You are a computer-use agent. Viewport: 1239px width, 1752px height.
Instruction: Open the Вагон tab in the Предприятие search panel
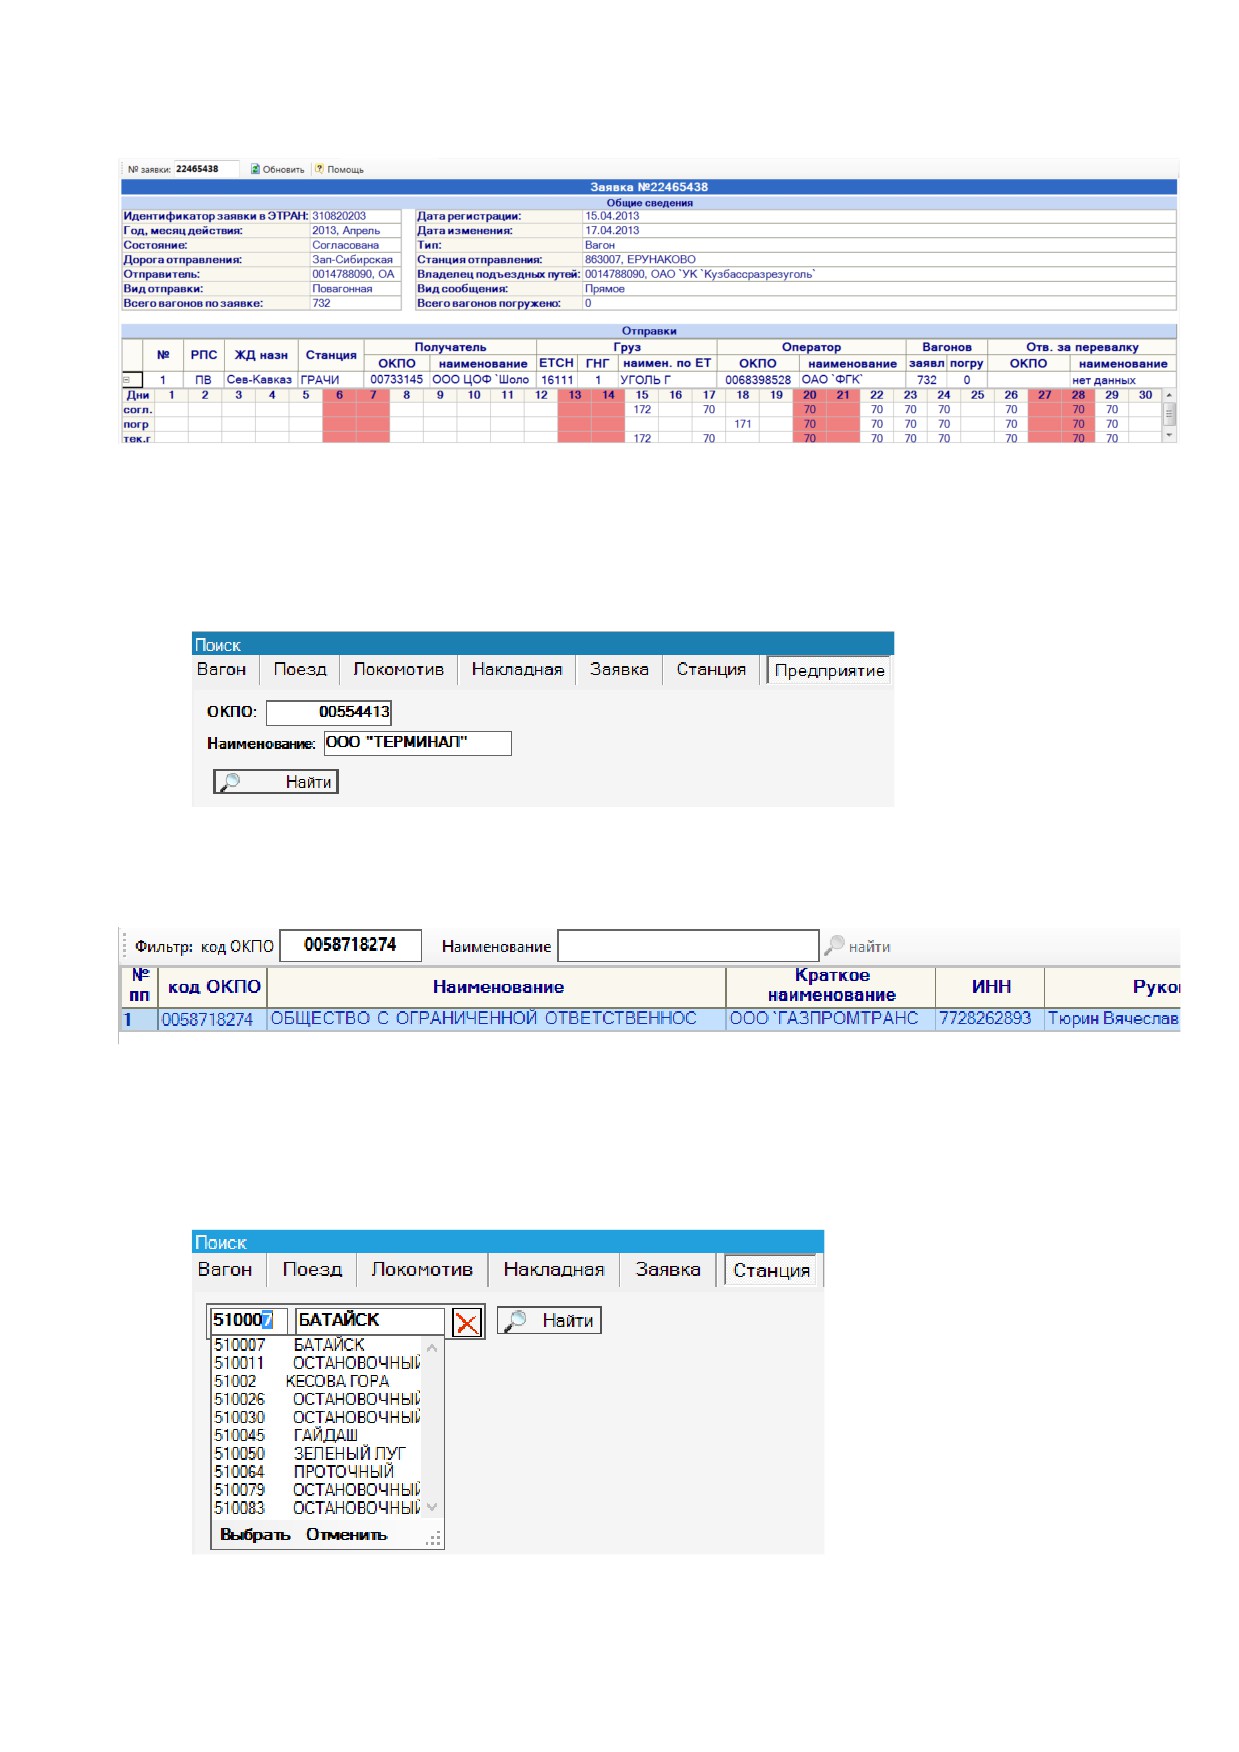222,670
